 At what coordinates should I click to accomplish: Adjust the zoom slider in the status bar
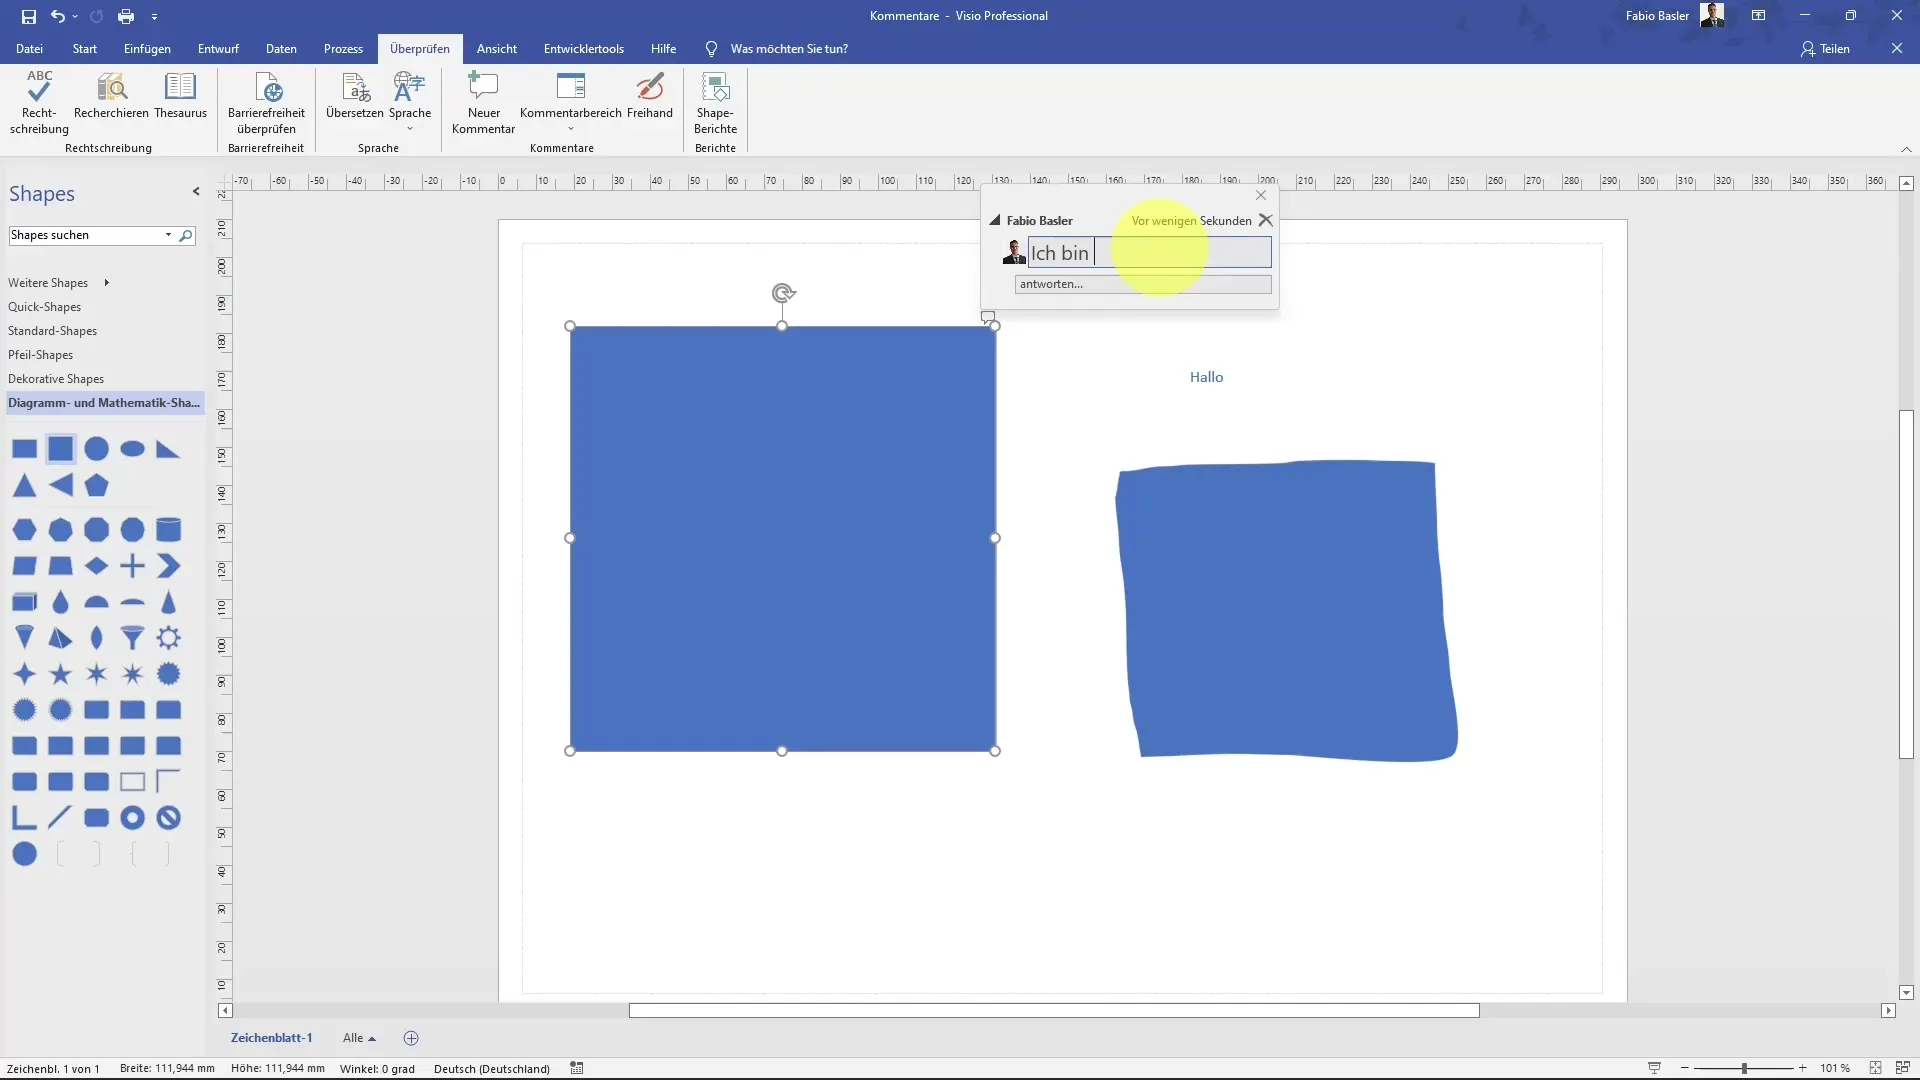[1743, 1068]
